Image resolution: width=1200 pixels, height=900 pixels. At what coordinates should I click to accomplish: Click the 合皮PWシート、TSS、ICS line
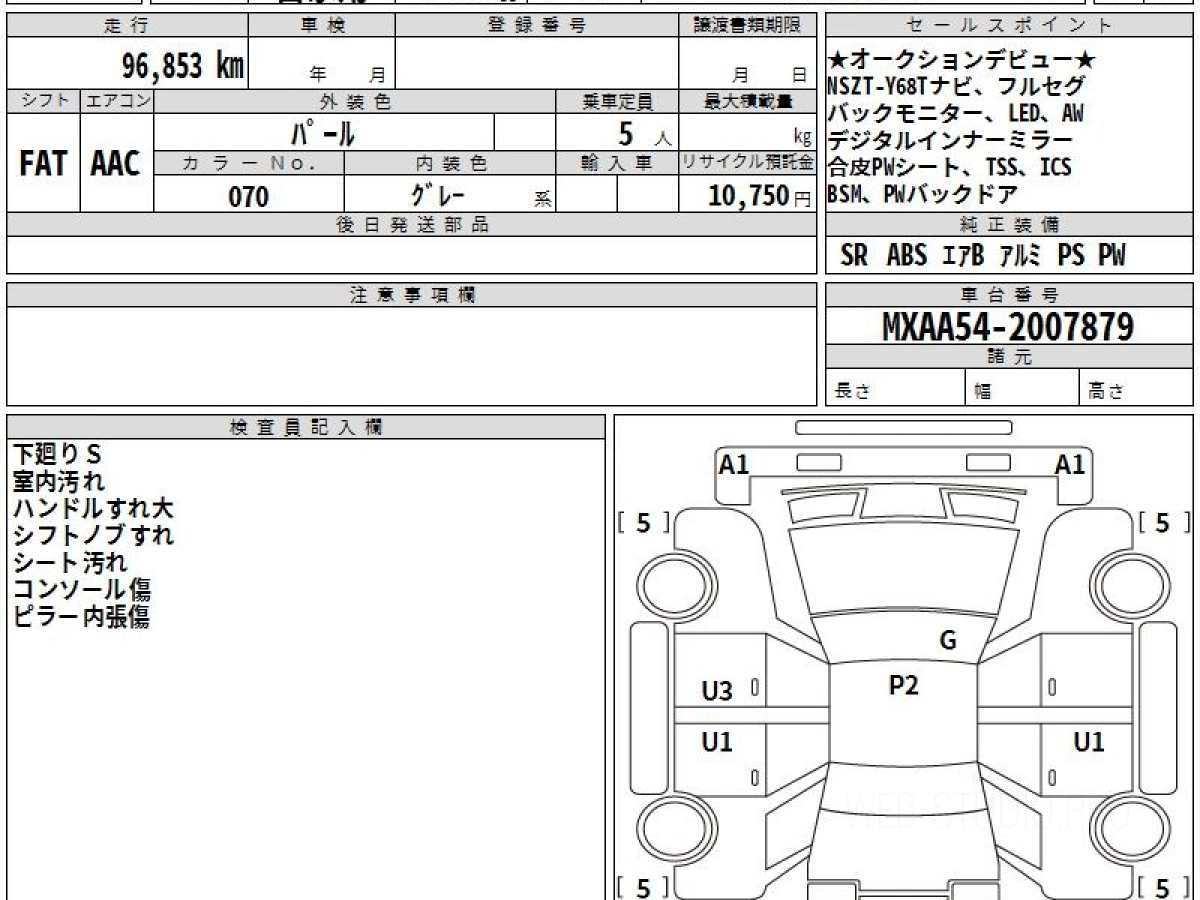tap(949, 167)
